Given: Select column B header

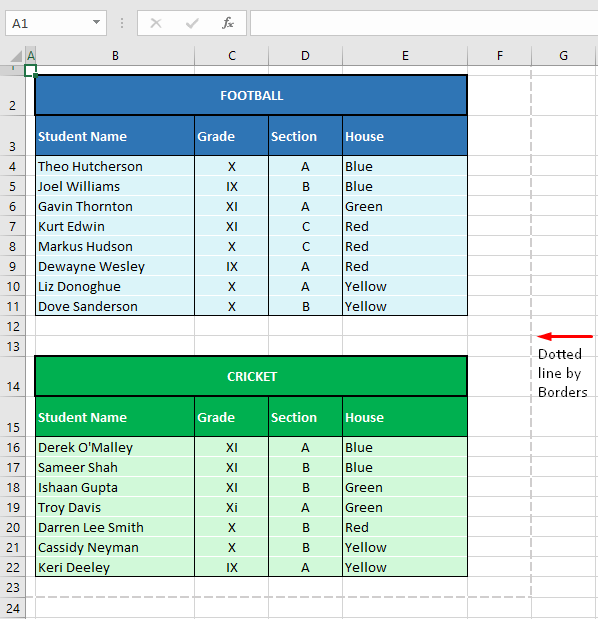Looking at the screenshot, I should [x=115, y=56].
